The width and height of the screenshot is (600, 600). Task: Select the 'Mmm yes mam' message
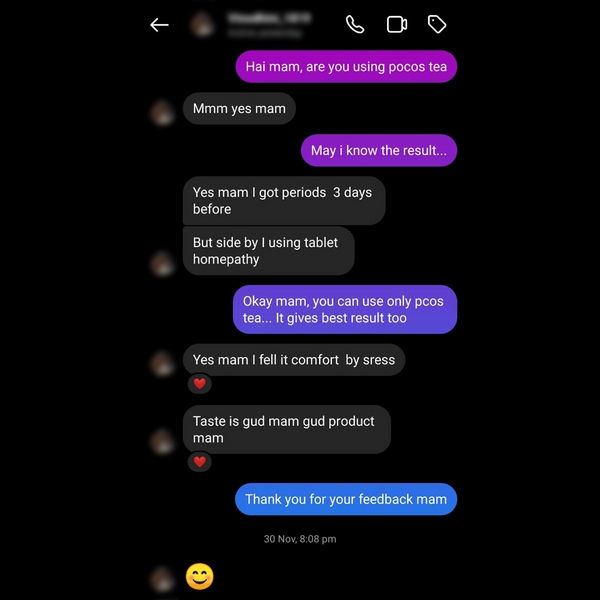coord(239,109)
